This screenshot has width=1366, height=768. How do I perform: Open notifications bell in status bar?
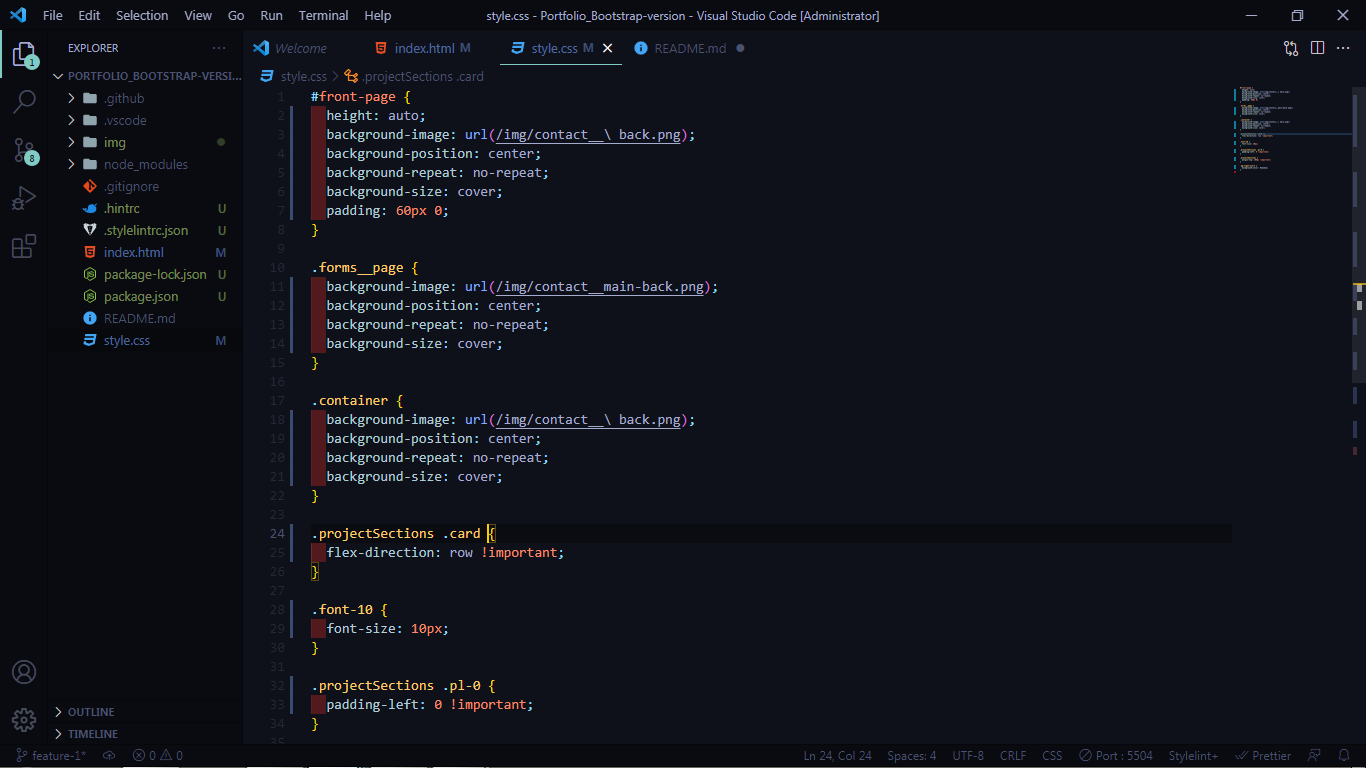[1343, 756]
